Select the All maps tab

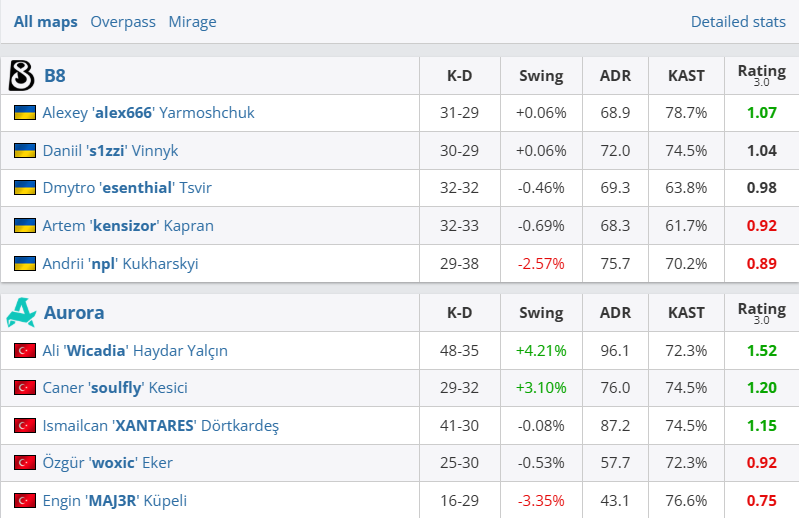click(45, 21)
